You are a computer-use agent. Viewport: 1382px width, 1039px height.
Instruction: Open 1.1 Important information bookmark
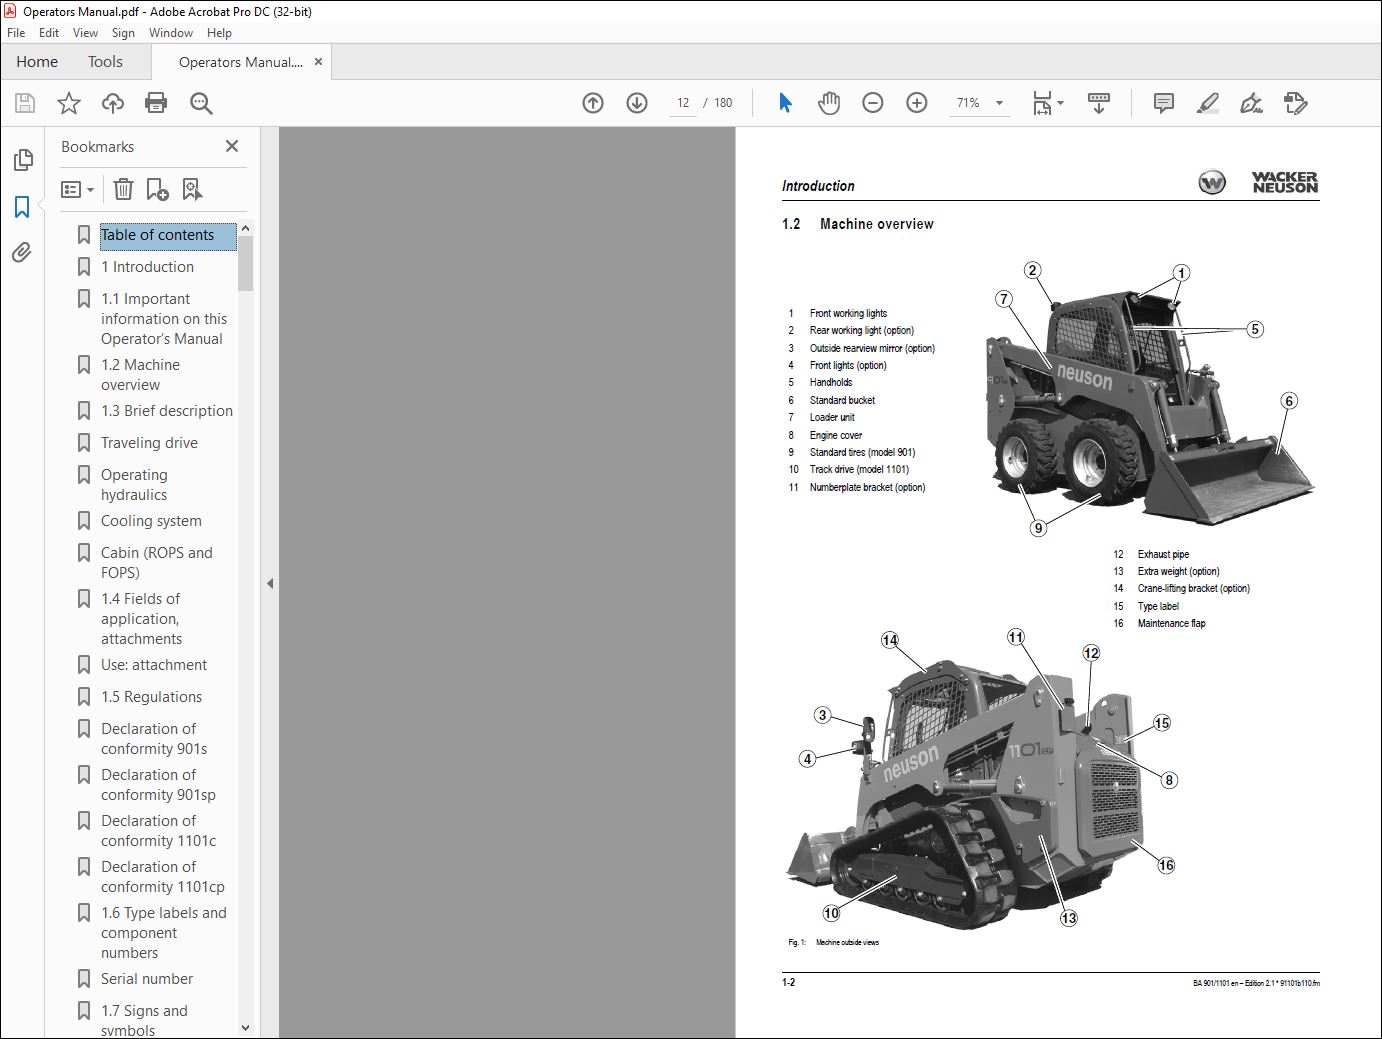pos(164,319)
